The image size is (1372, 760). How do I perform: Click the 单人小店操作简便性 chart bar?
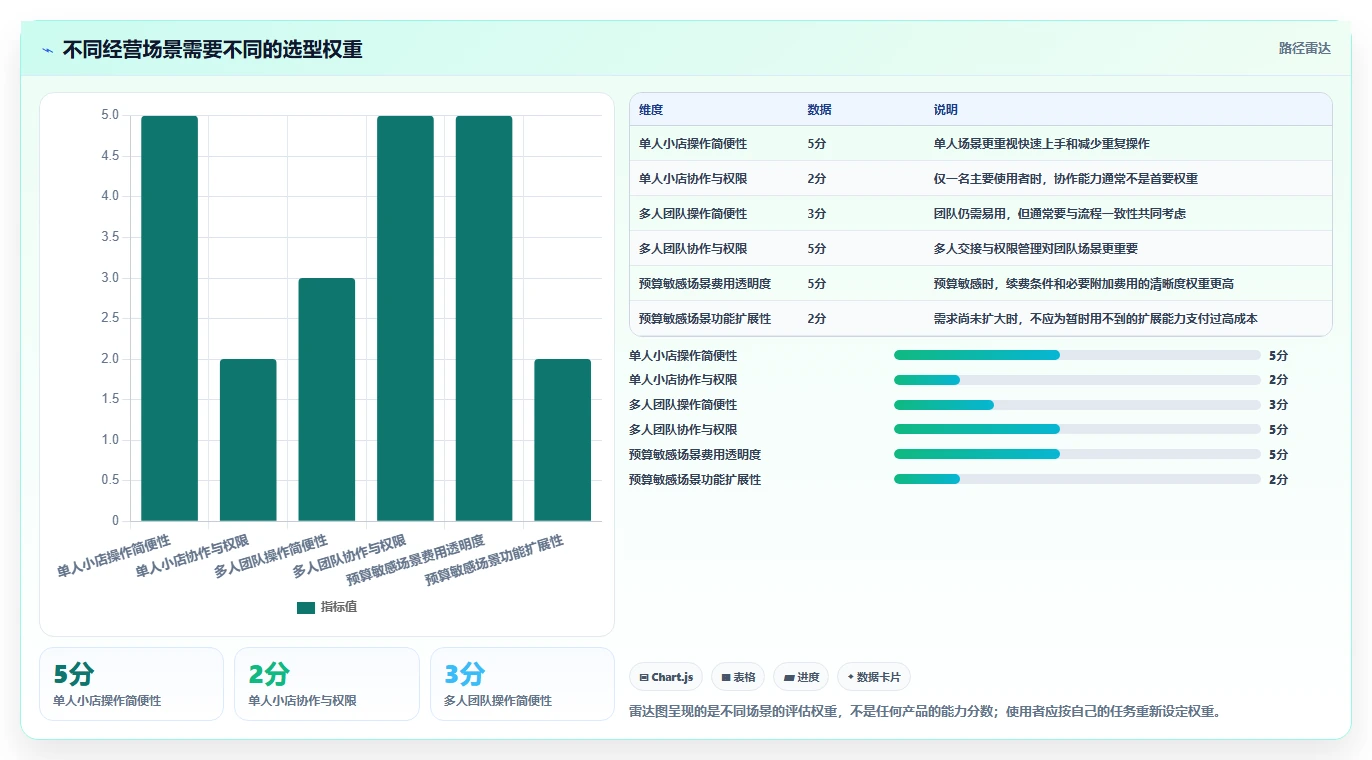169,318
